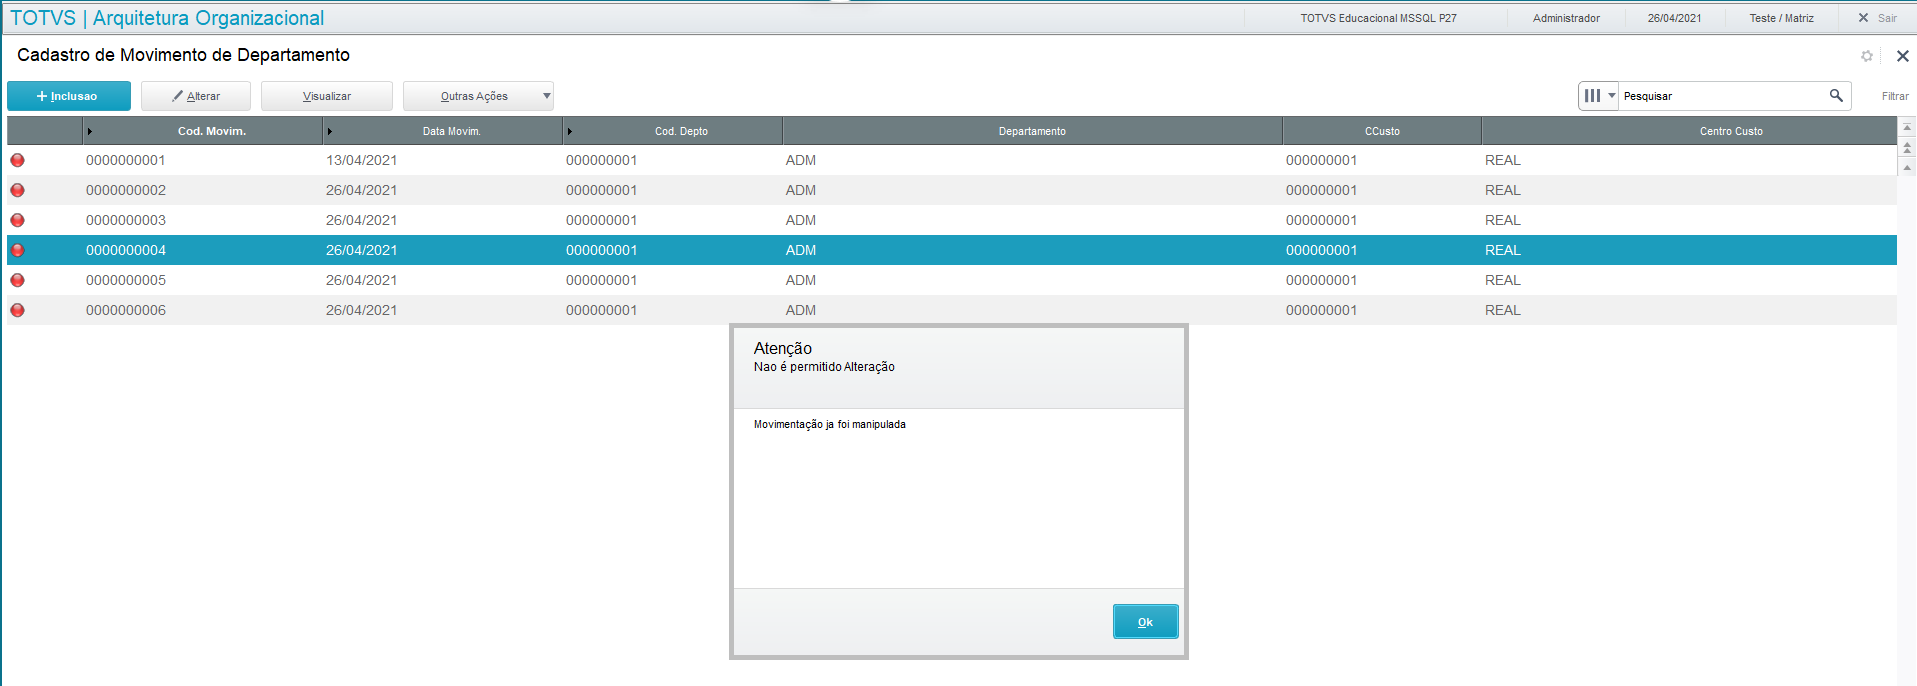Screen dimensions: 1917x686
Task: Click the Filtrar link
Action: [x=1895, y=96]
